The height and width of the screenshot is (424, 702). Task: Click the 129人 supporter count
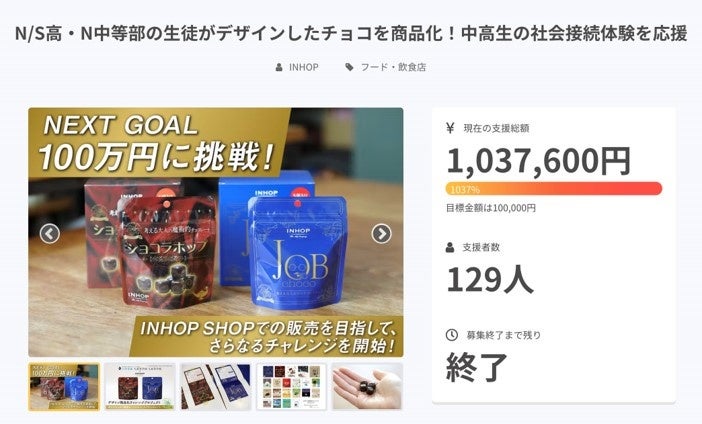pos(490,279)
